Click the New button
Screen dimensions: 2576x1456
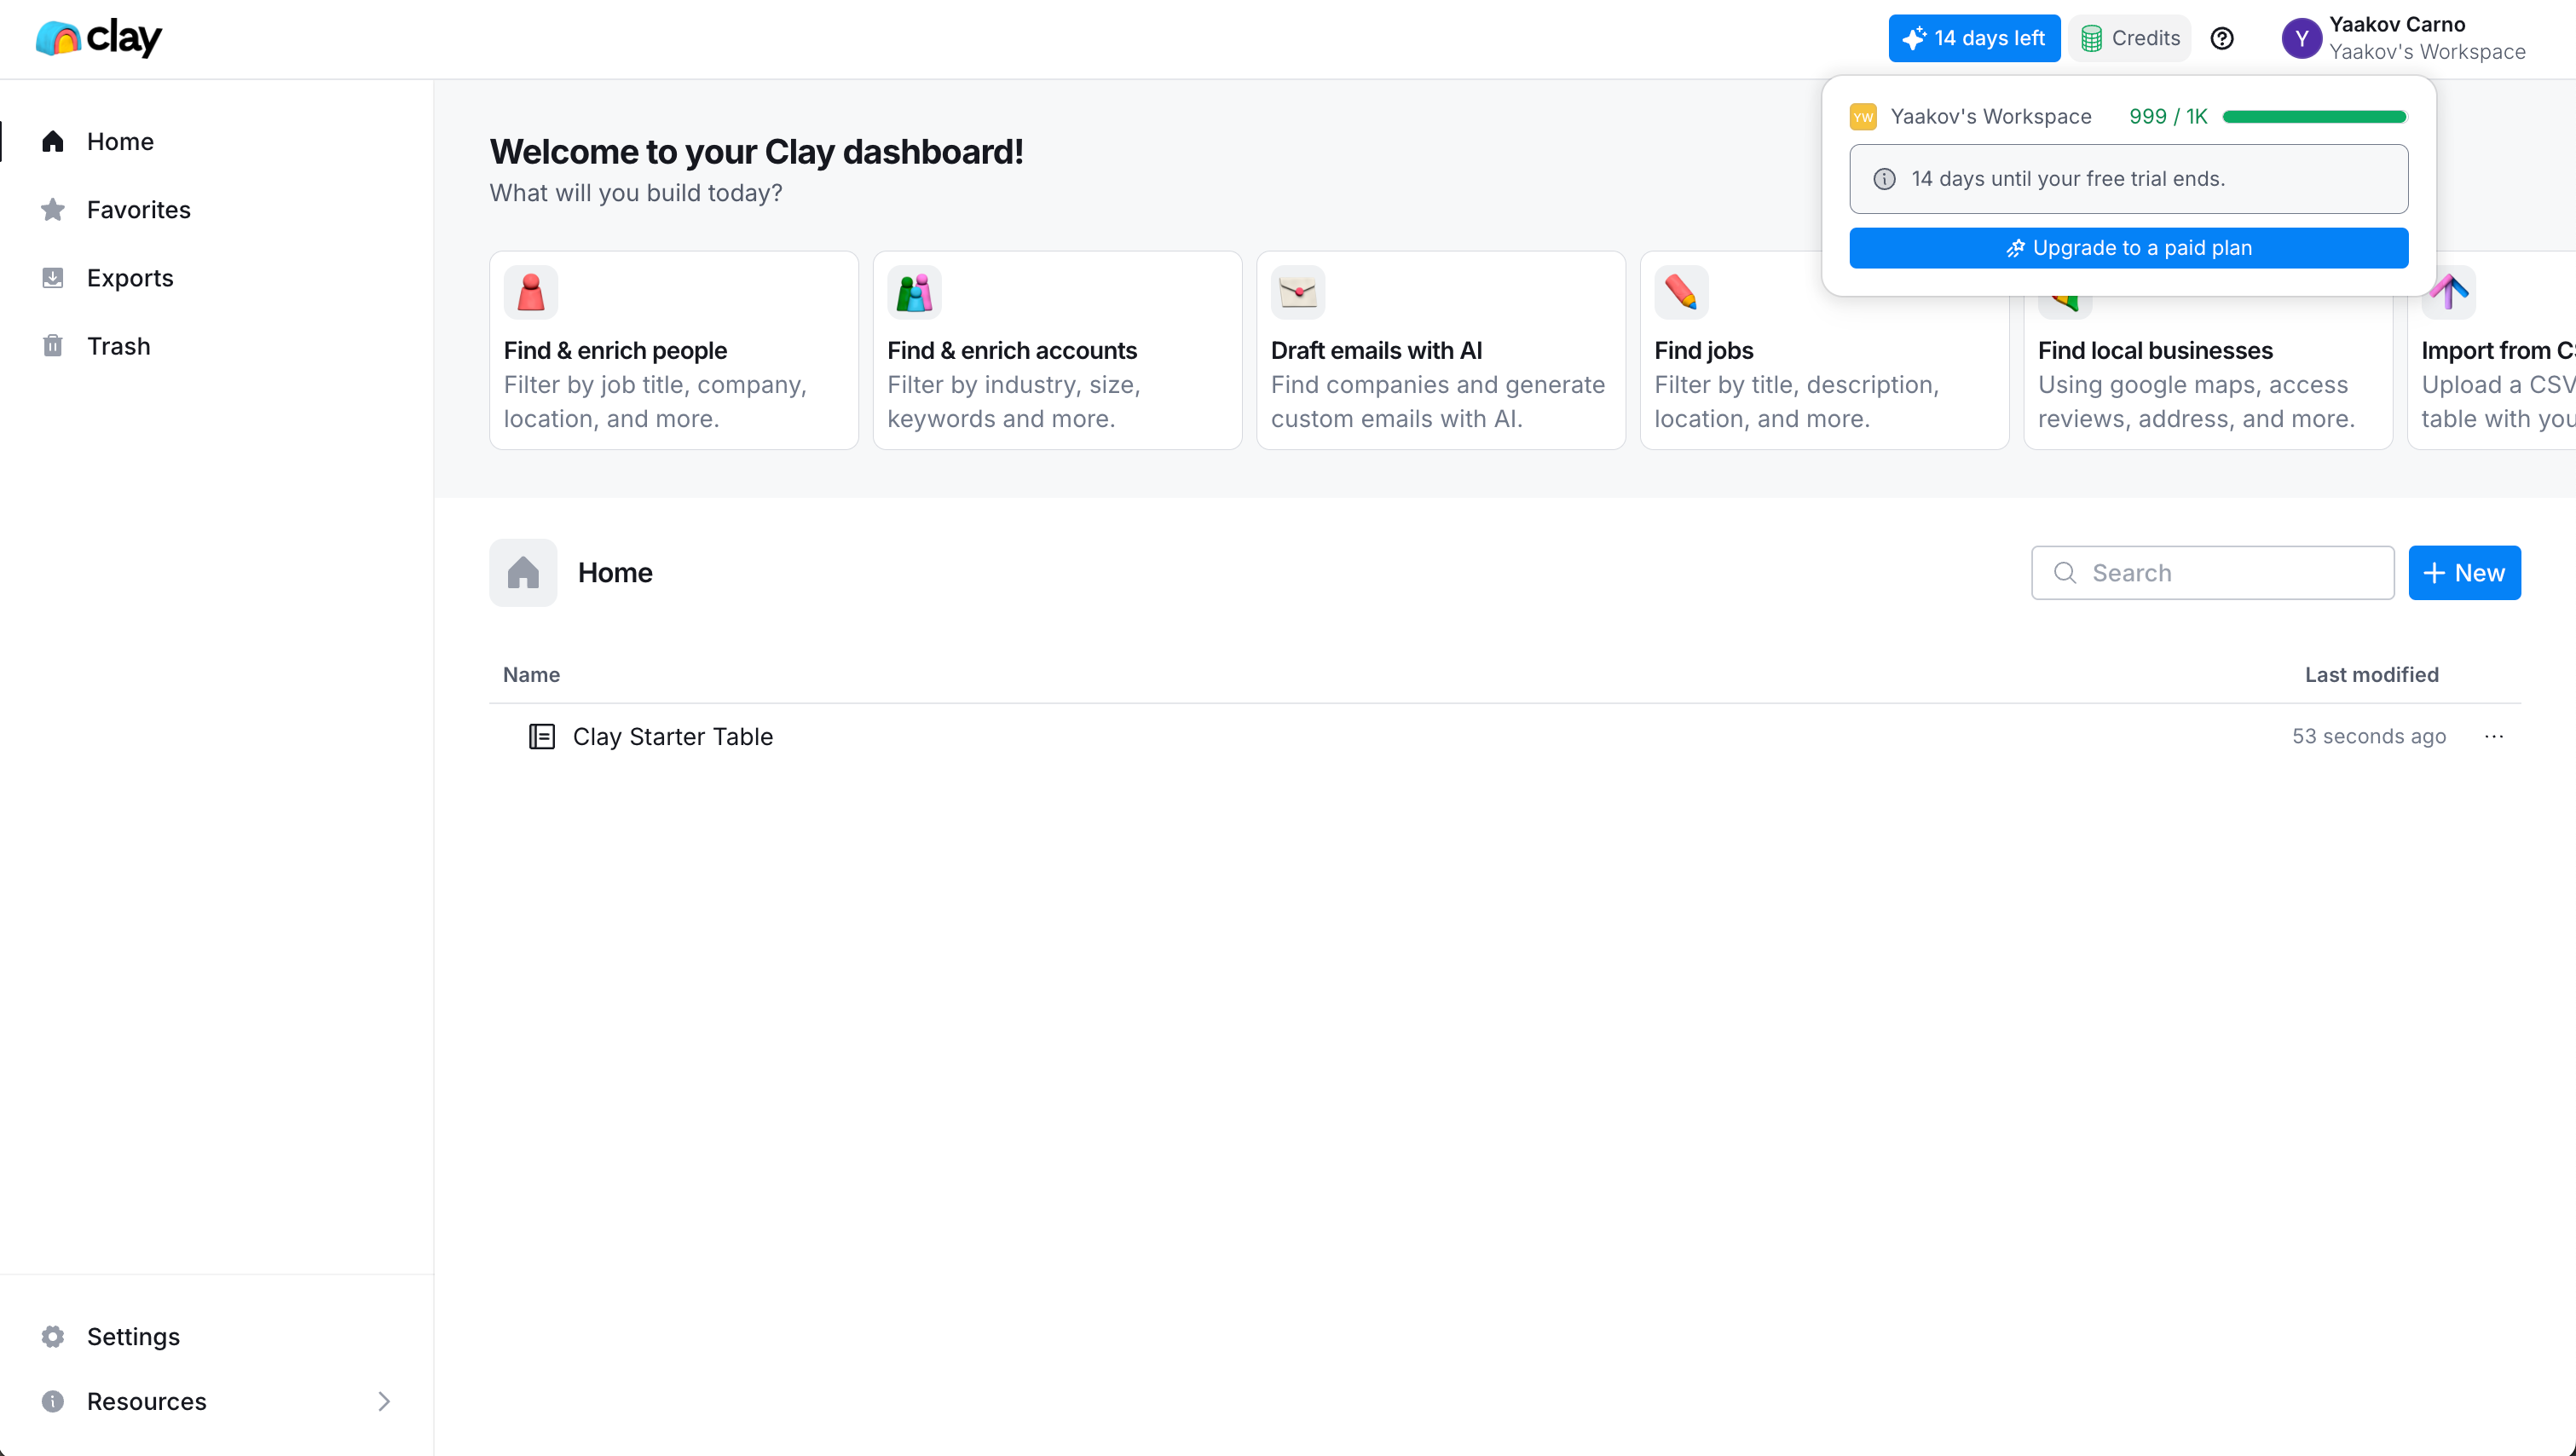(x=2464, y=572)
